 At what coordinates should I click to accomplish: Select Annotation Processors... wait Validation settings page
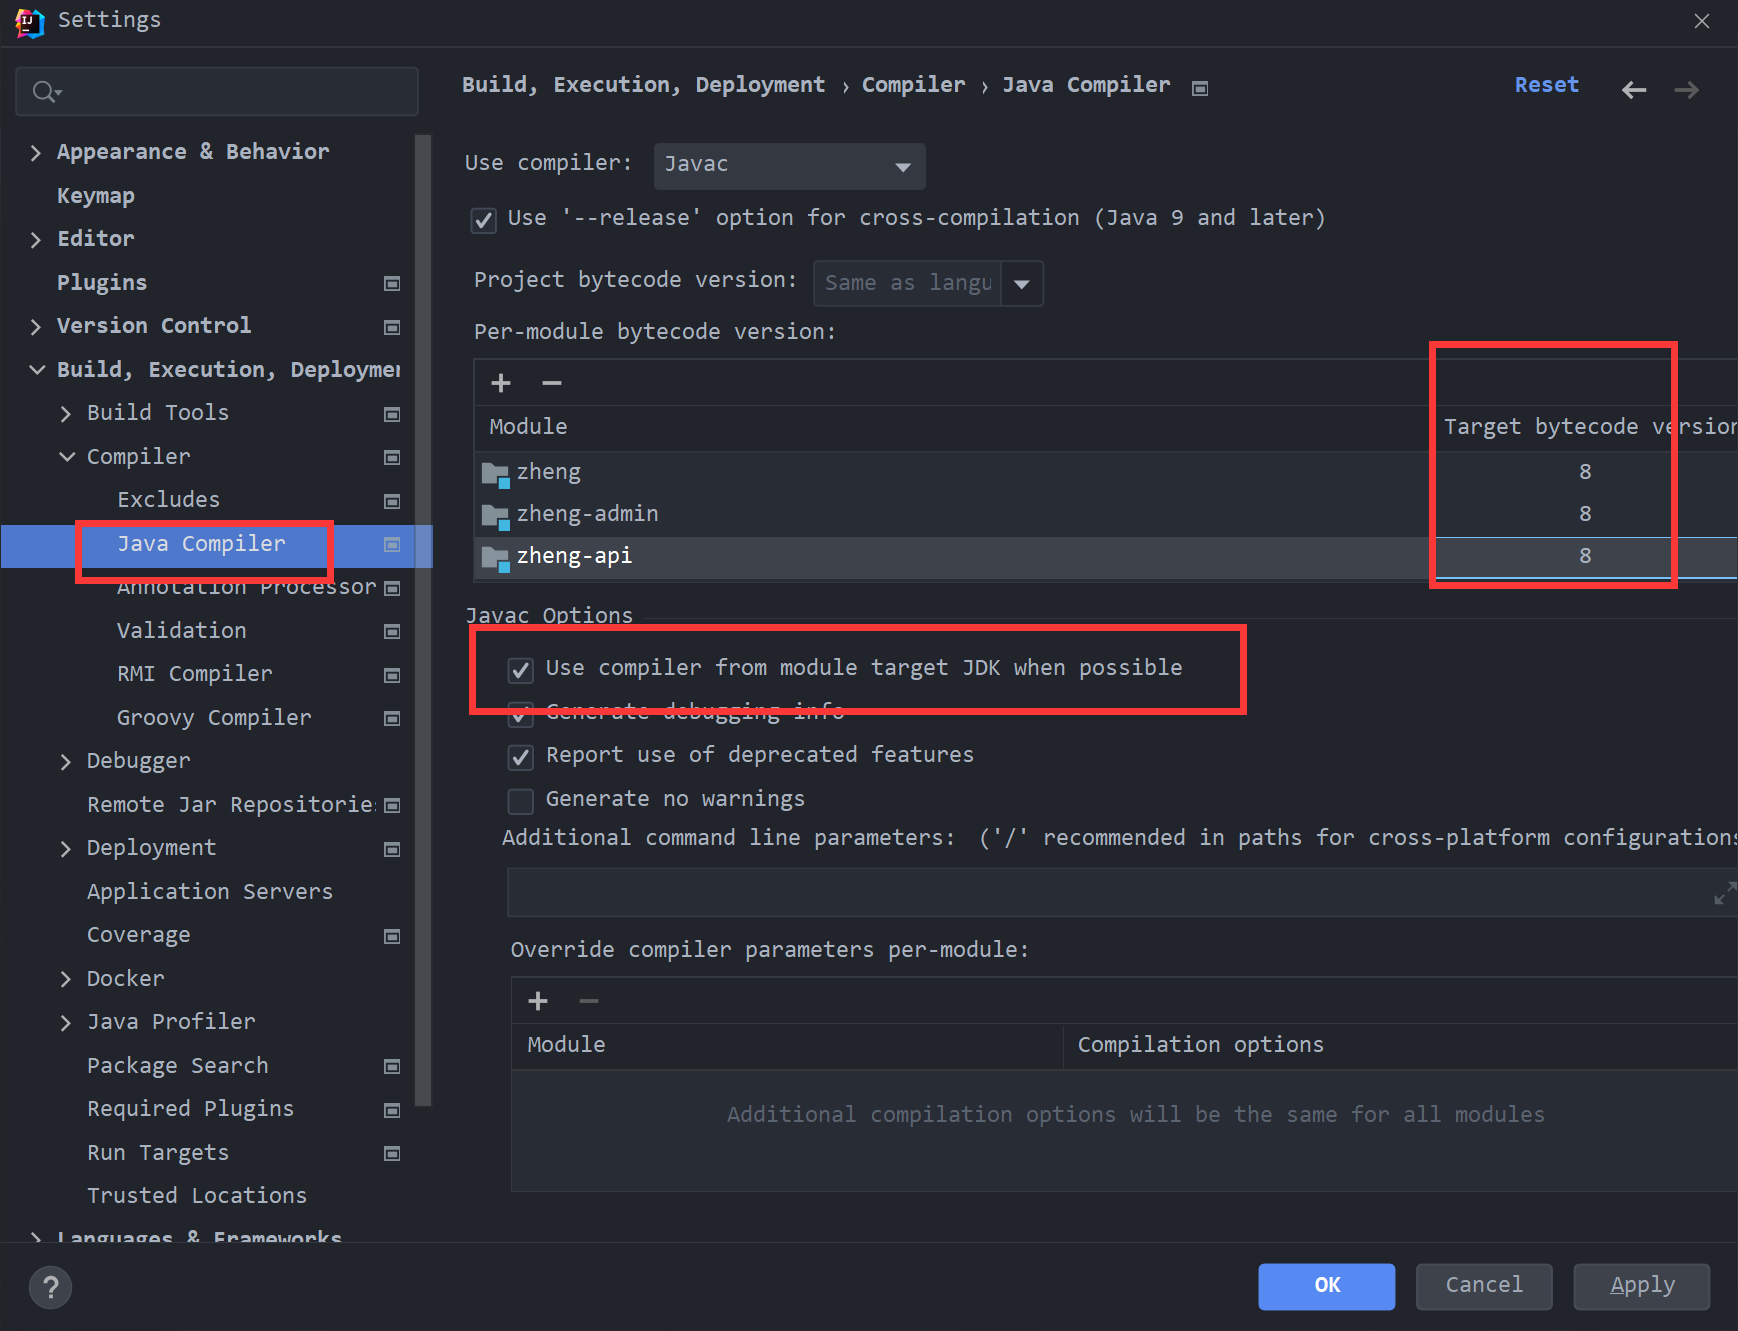181,631
